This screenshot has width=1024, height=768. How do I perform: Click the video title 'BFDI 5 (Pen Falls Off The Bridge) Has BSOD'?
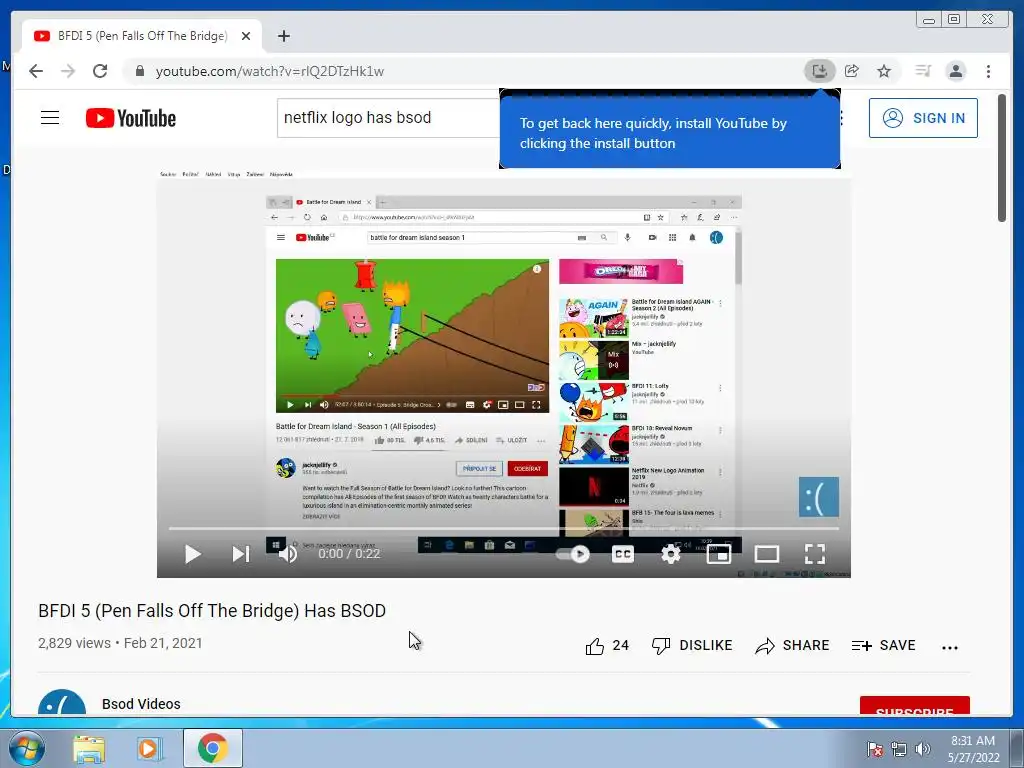pyautogui.click(x=212, y=611)
